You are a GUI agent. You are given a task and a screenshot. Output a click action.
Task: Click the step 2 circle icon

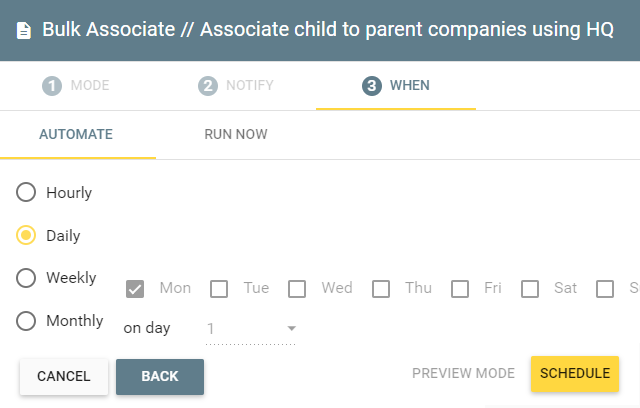[x=208, y=86]
